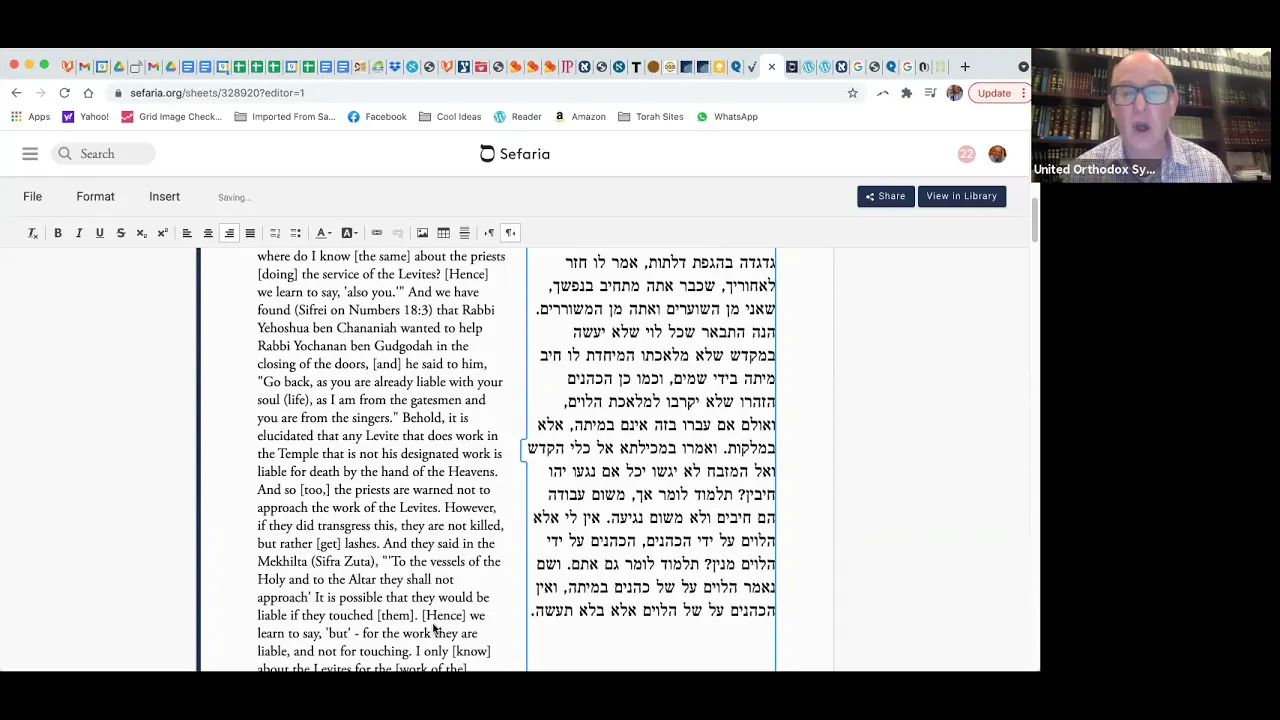Screen dimensions: 1280x720
Task: Open the File menu
Action: point(33,197)
